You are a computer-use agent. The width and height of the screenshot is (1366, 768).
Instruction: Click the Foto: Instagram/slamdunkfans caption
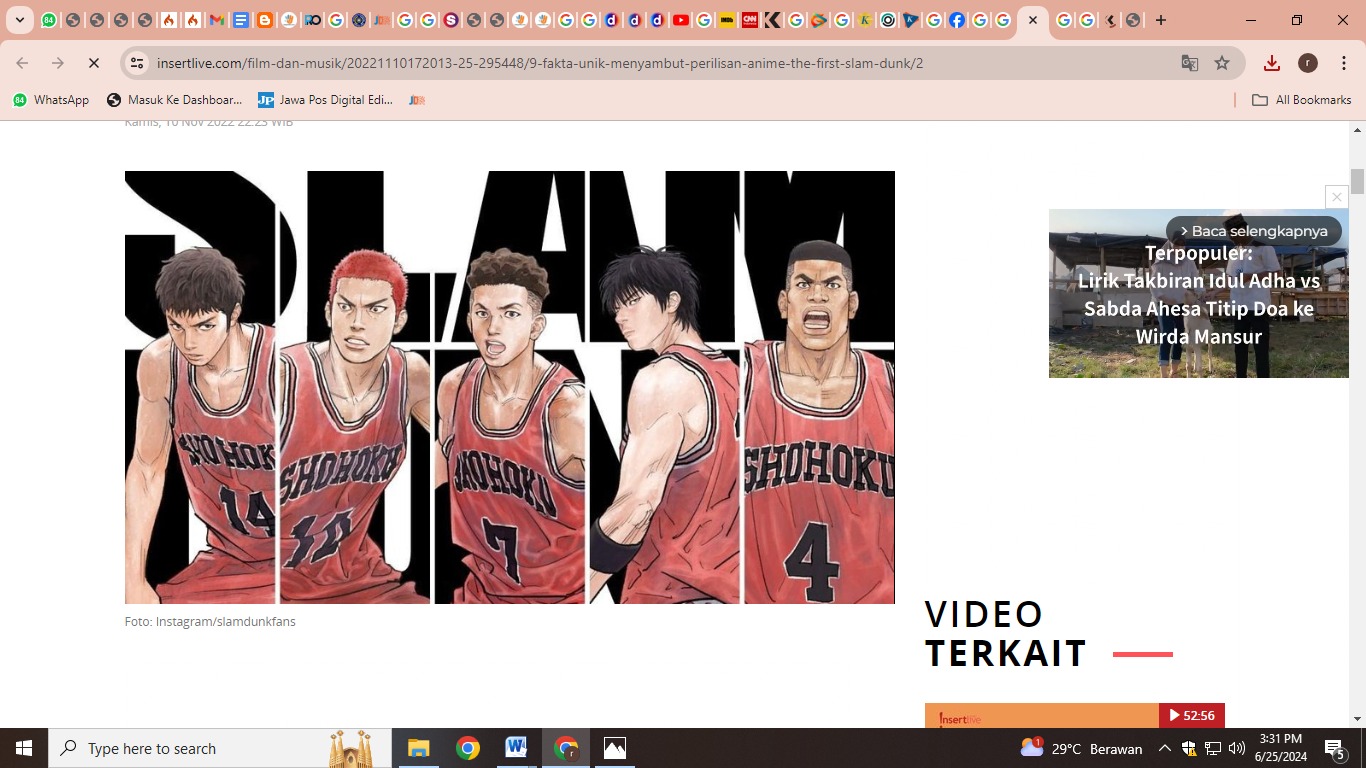coord(210,621)
